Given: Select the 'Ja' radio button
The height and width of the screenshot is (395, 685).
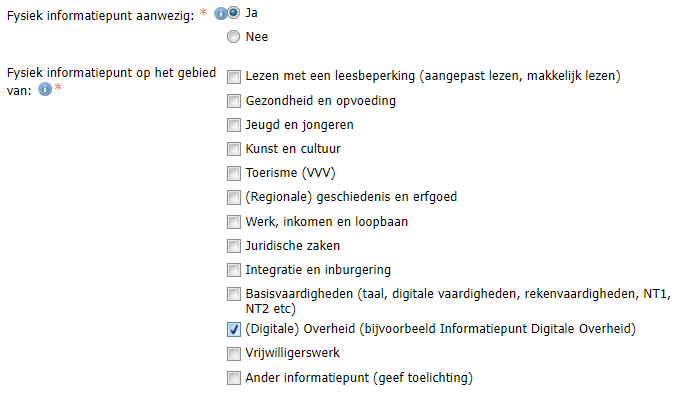Looking at the screenshot, I should pos(233,13).
